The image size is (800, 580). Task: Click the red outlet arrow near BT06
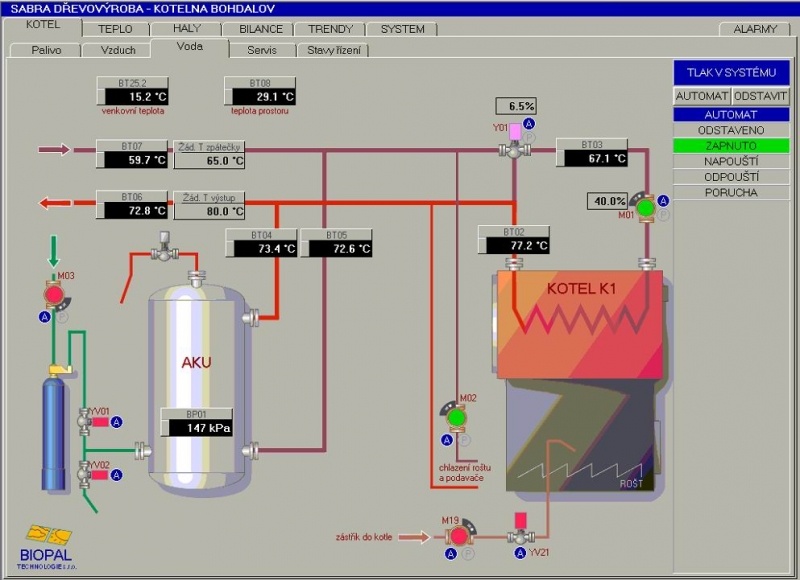point(55,203)
